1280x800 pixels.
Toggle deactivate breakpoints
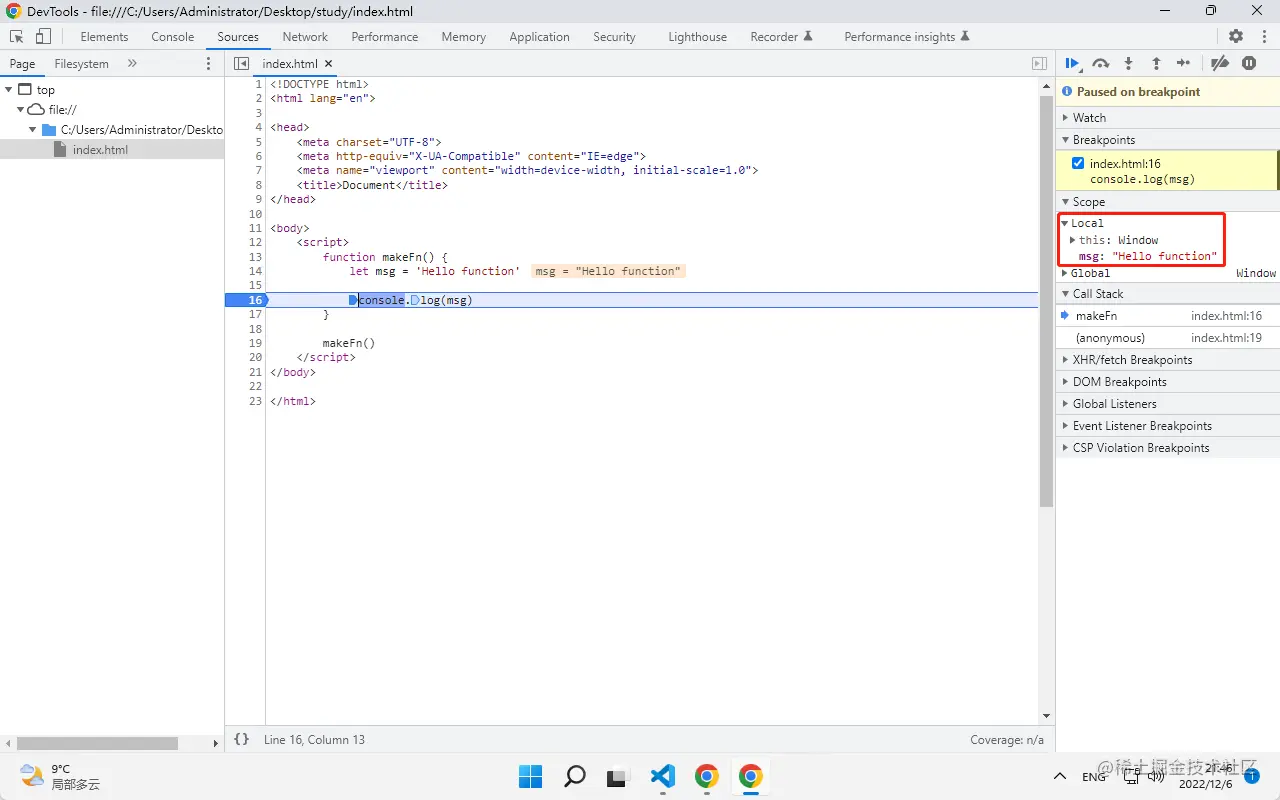click(x=1220, y=63)
